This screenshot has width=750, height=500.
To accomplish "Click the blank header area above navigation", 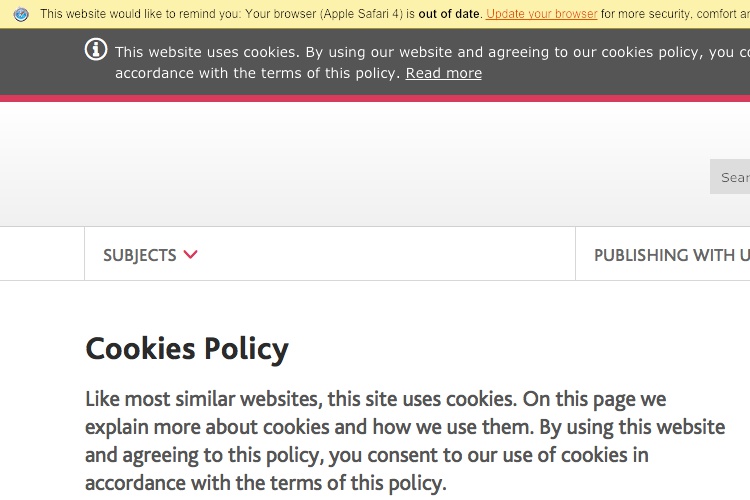I will pos(335,164).
